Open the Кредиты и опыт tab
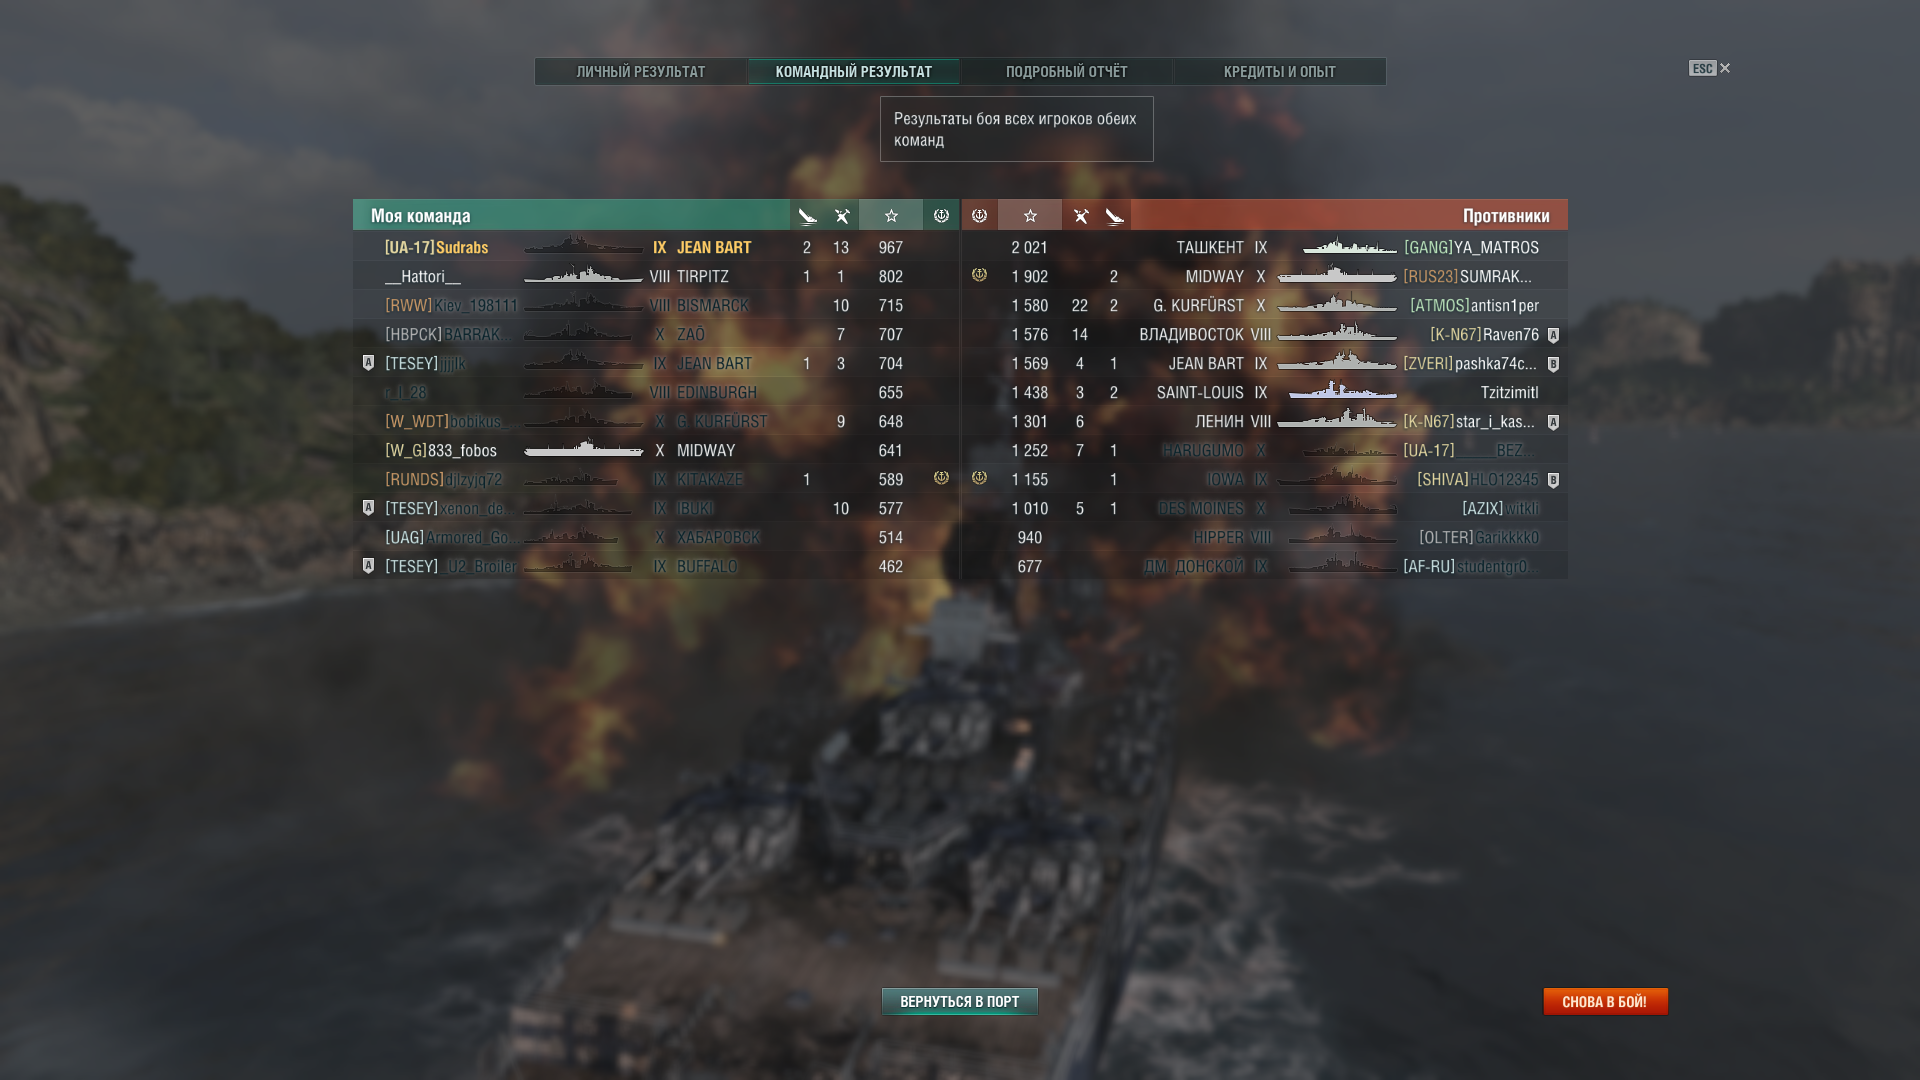 pyautogui.click(x=1279, y=72)
